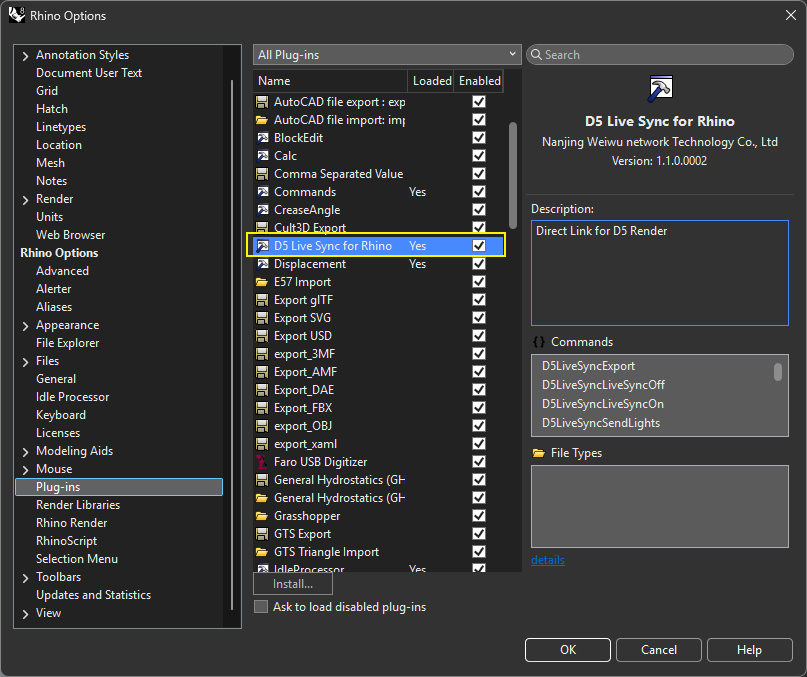The width and height of the screenshot is (807, 677).
Task: Click the Commands list scrollbar
Action: coord(778,372)
